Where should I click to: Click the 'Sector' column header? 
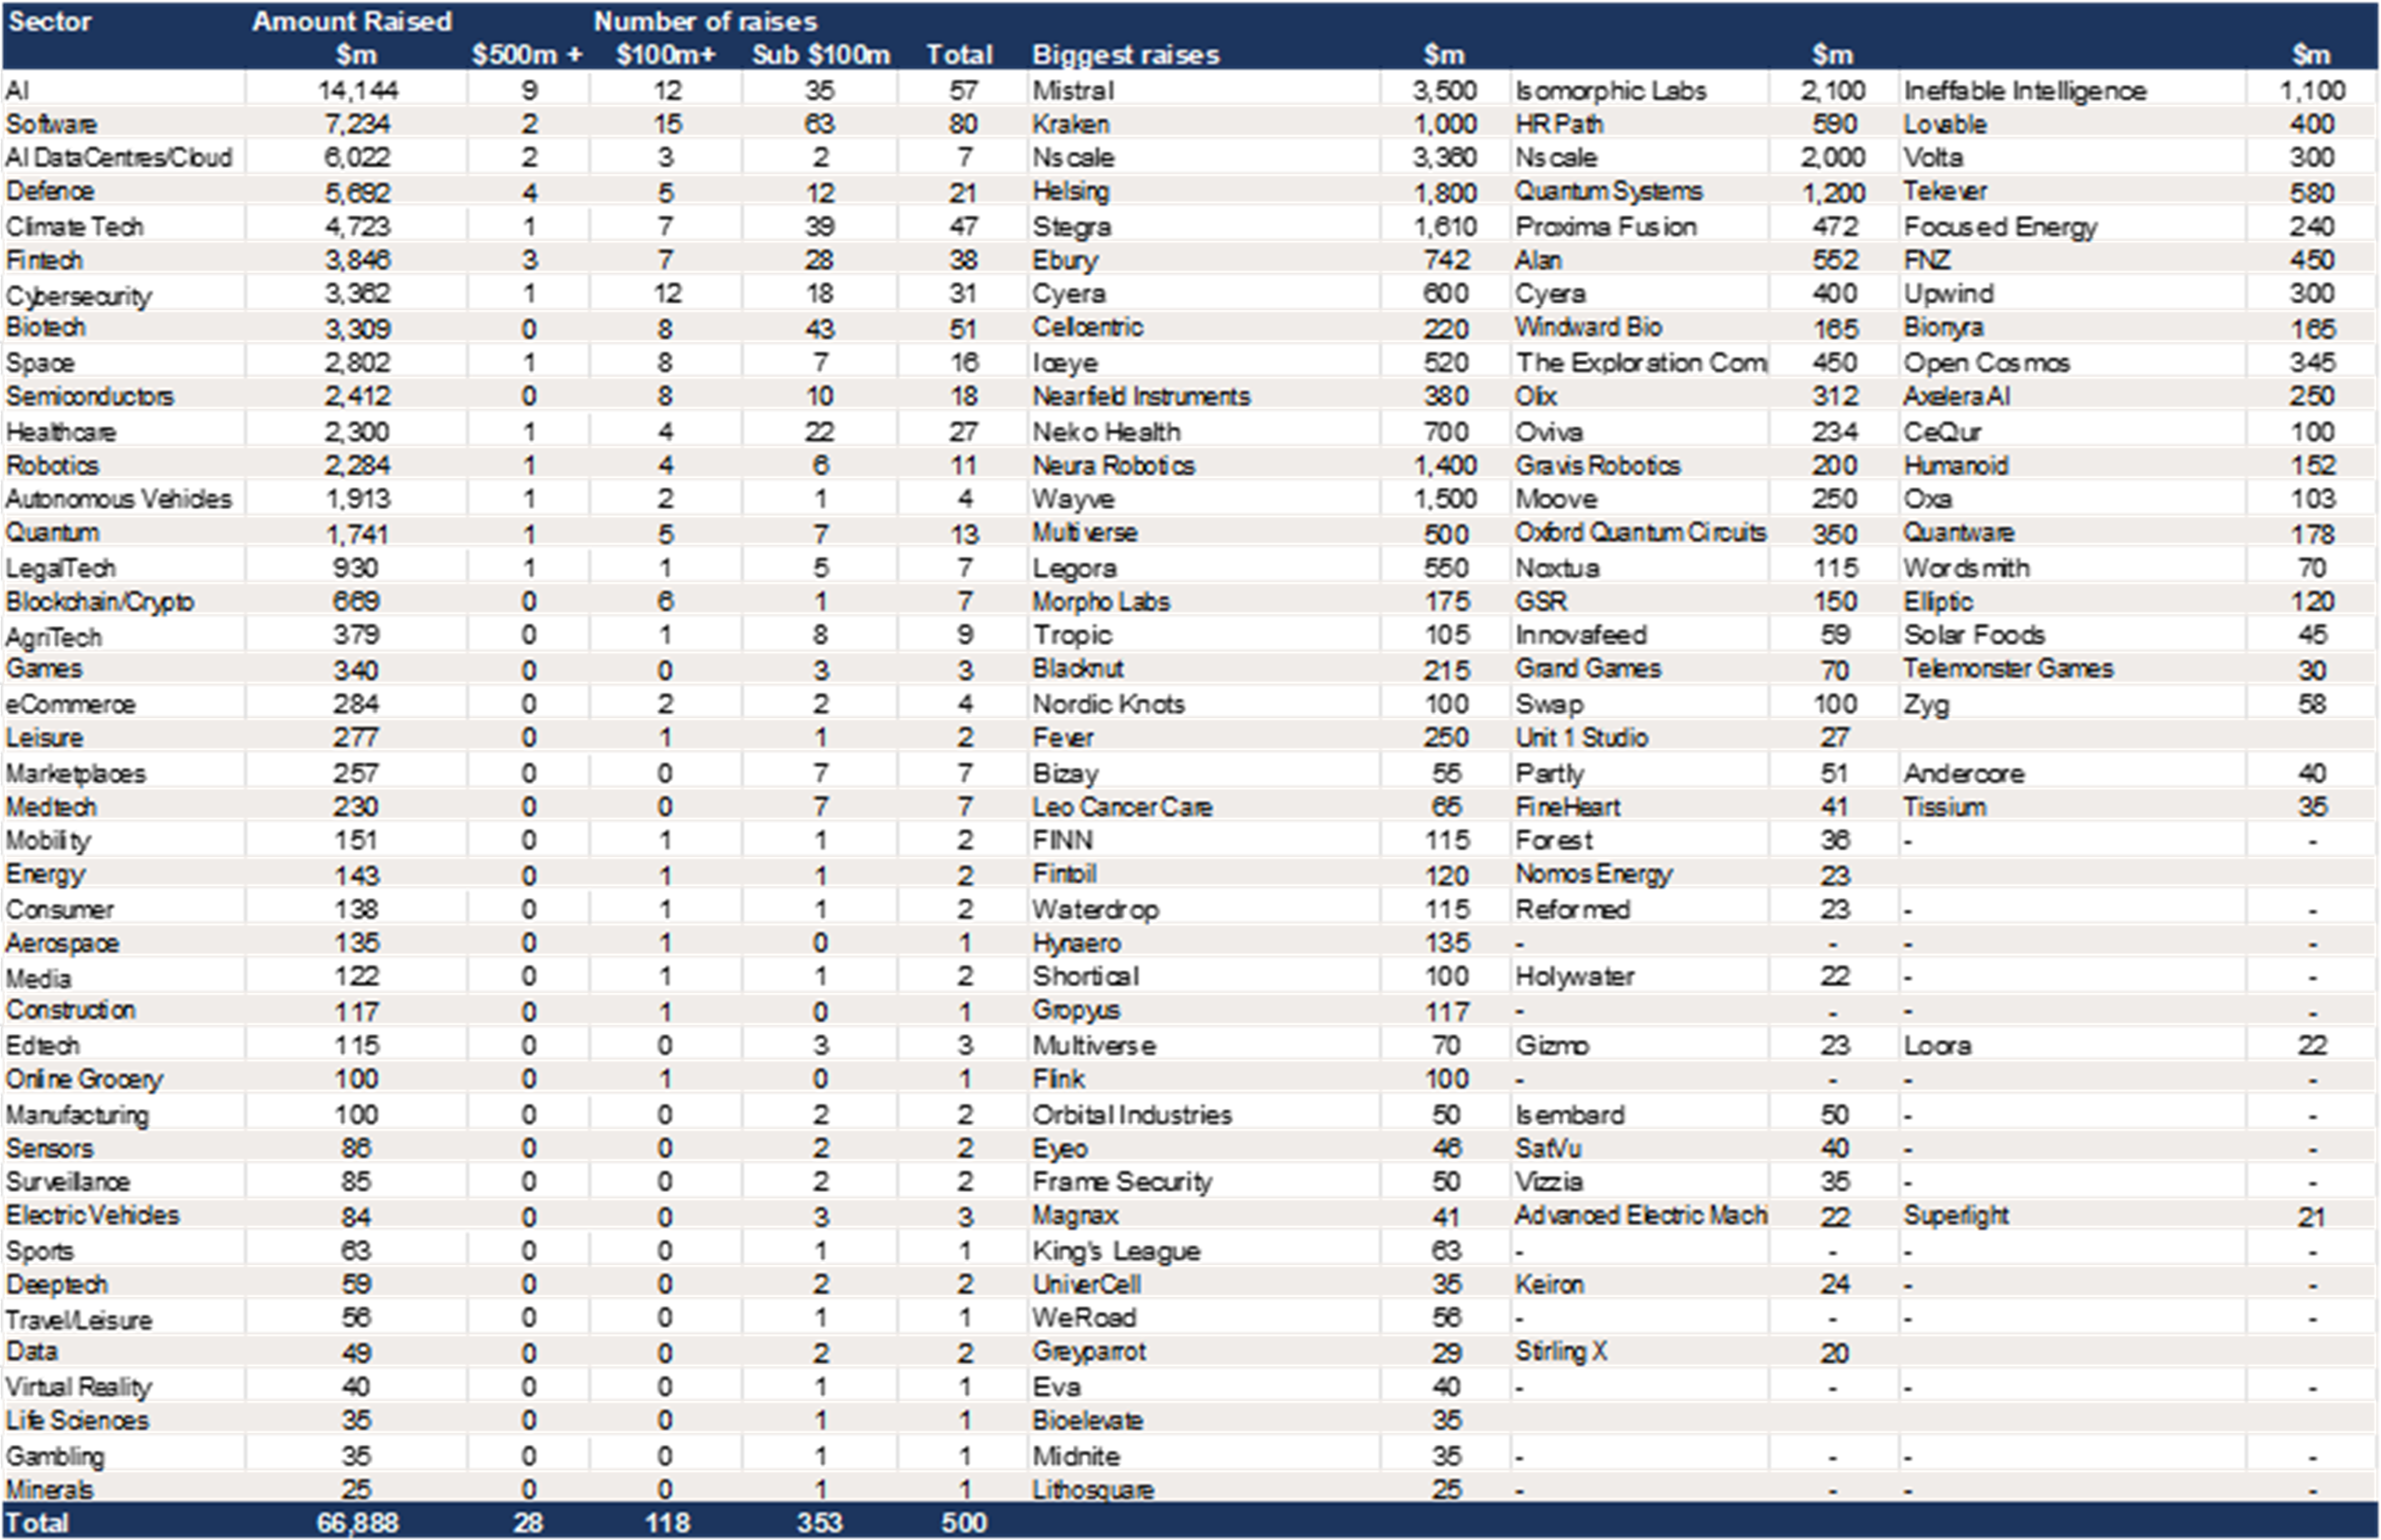pos(49,21)
